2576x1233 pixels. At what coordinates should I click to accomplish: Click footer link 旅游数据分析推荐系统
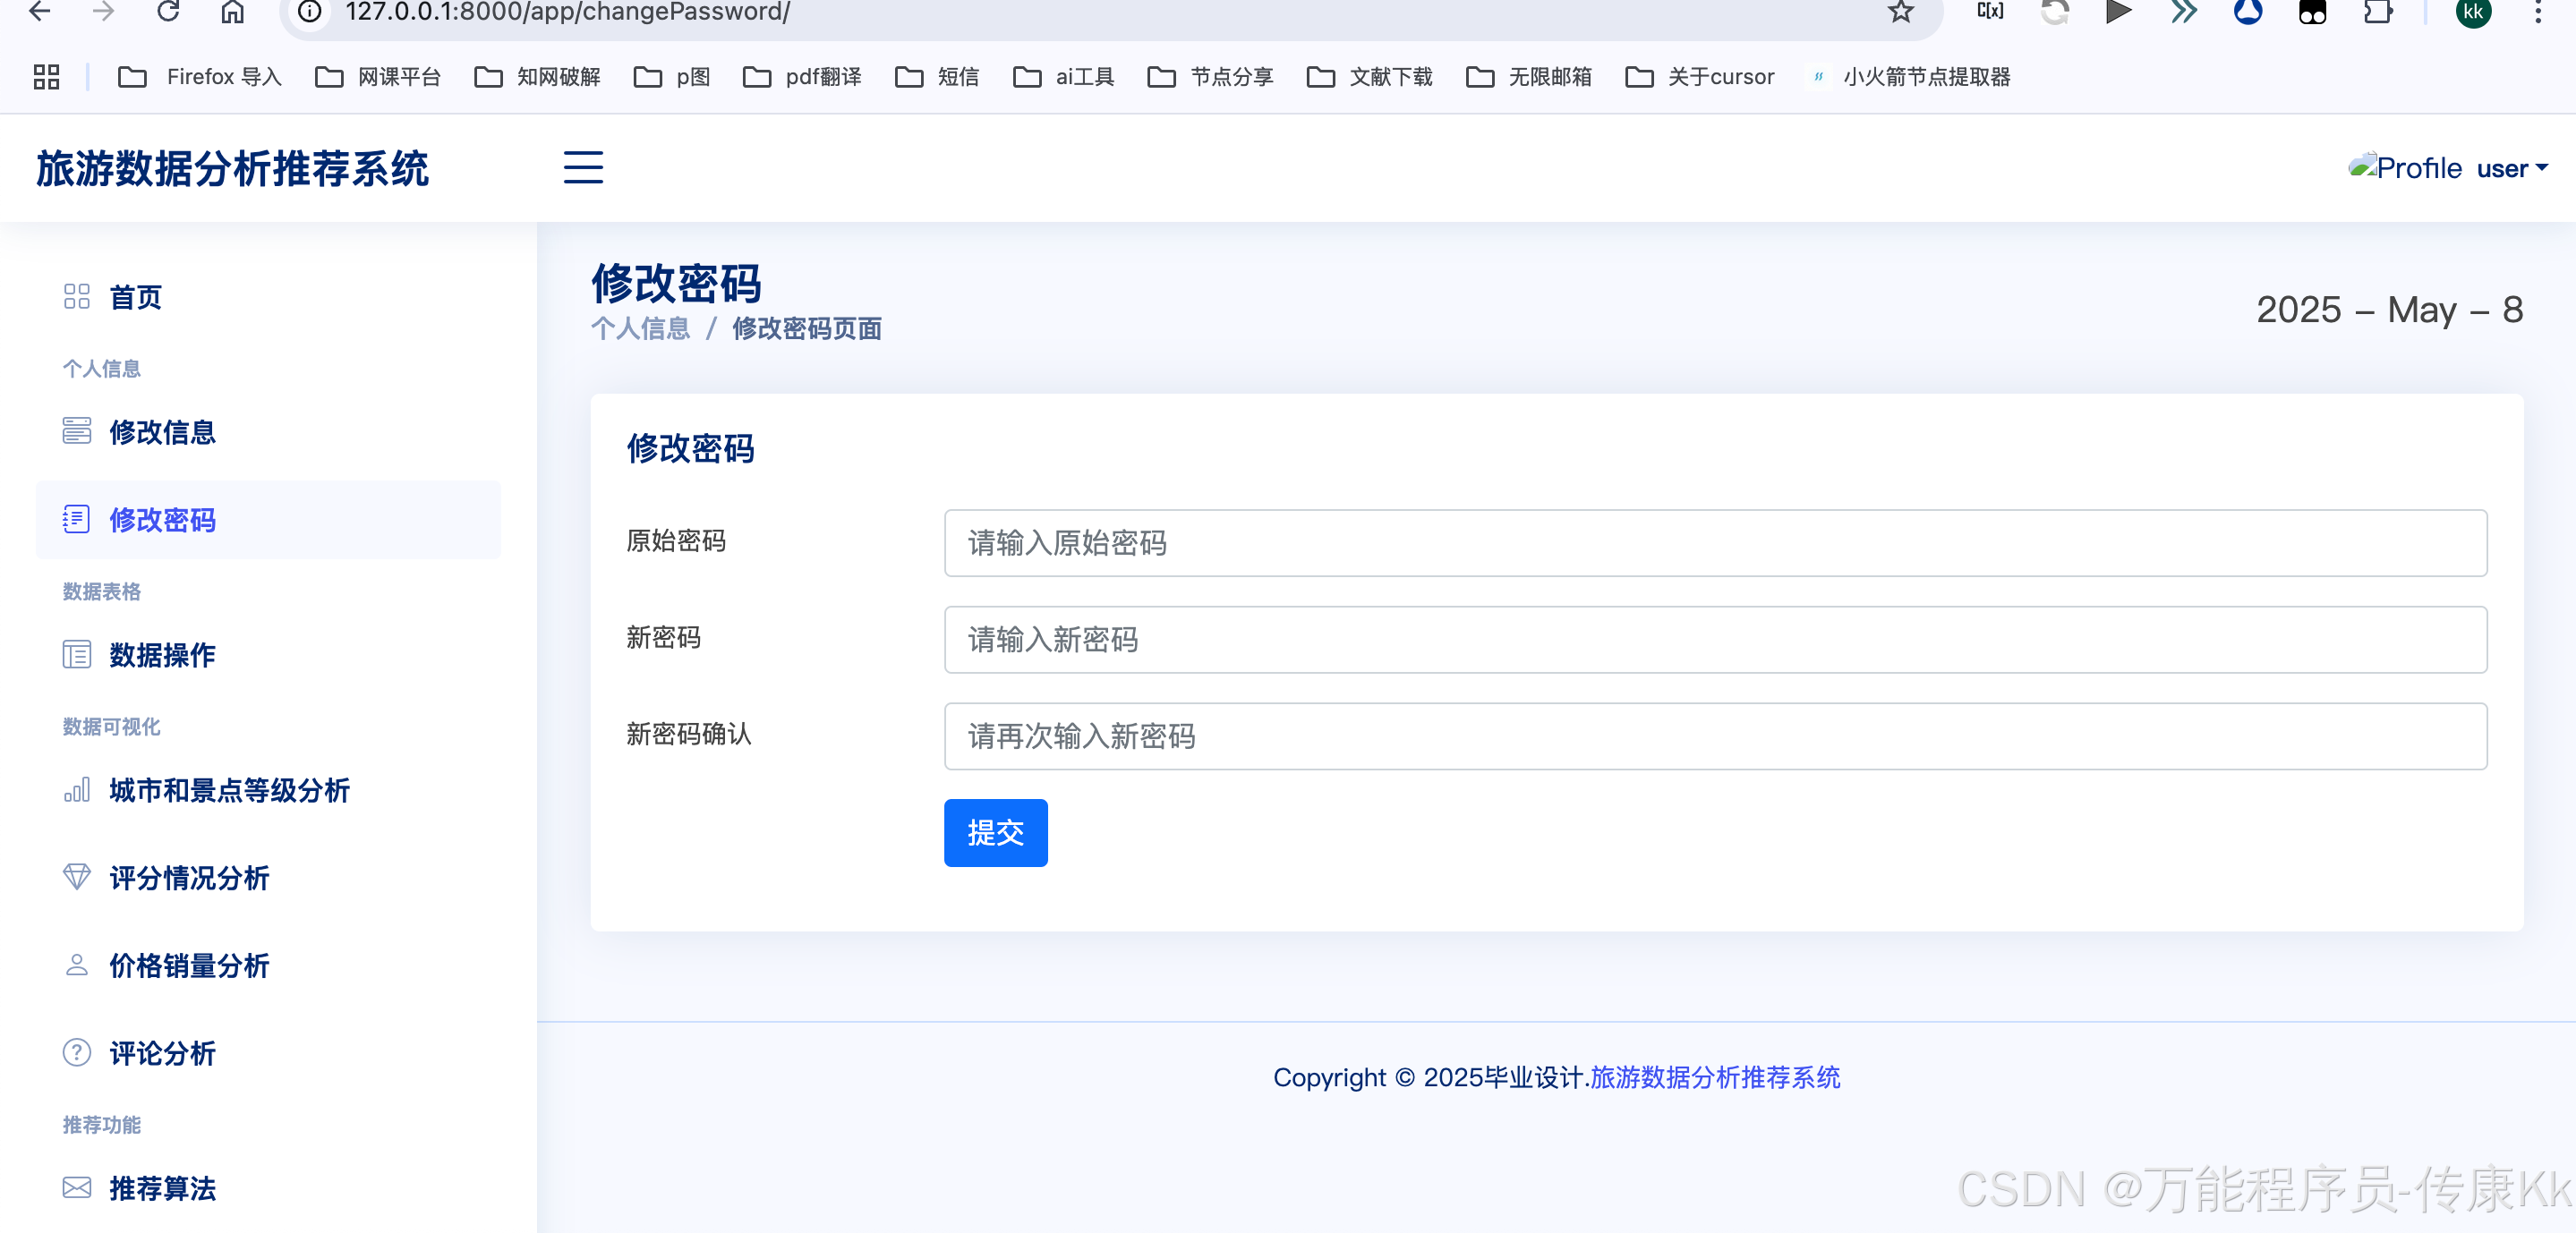1714,1077
